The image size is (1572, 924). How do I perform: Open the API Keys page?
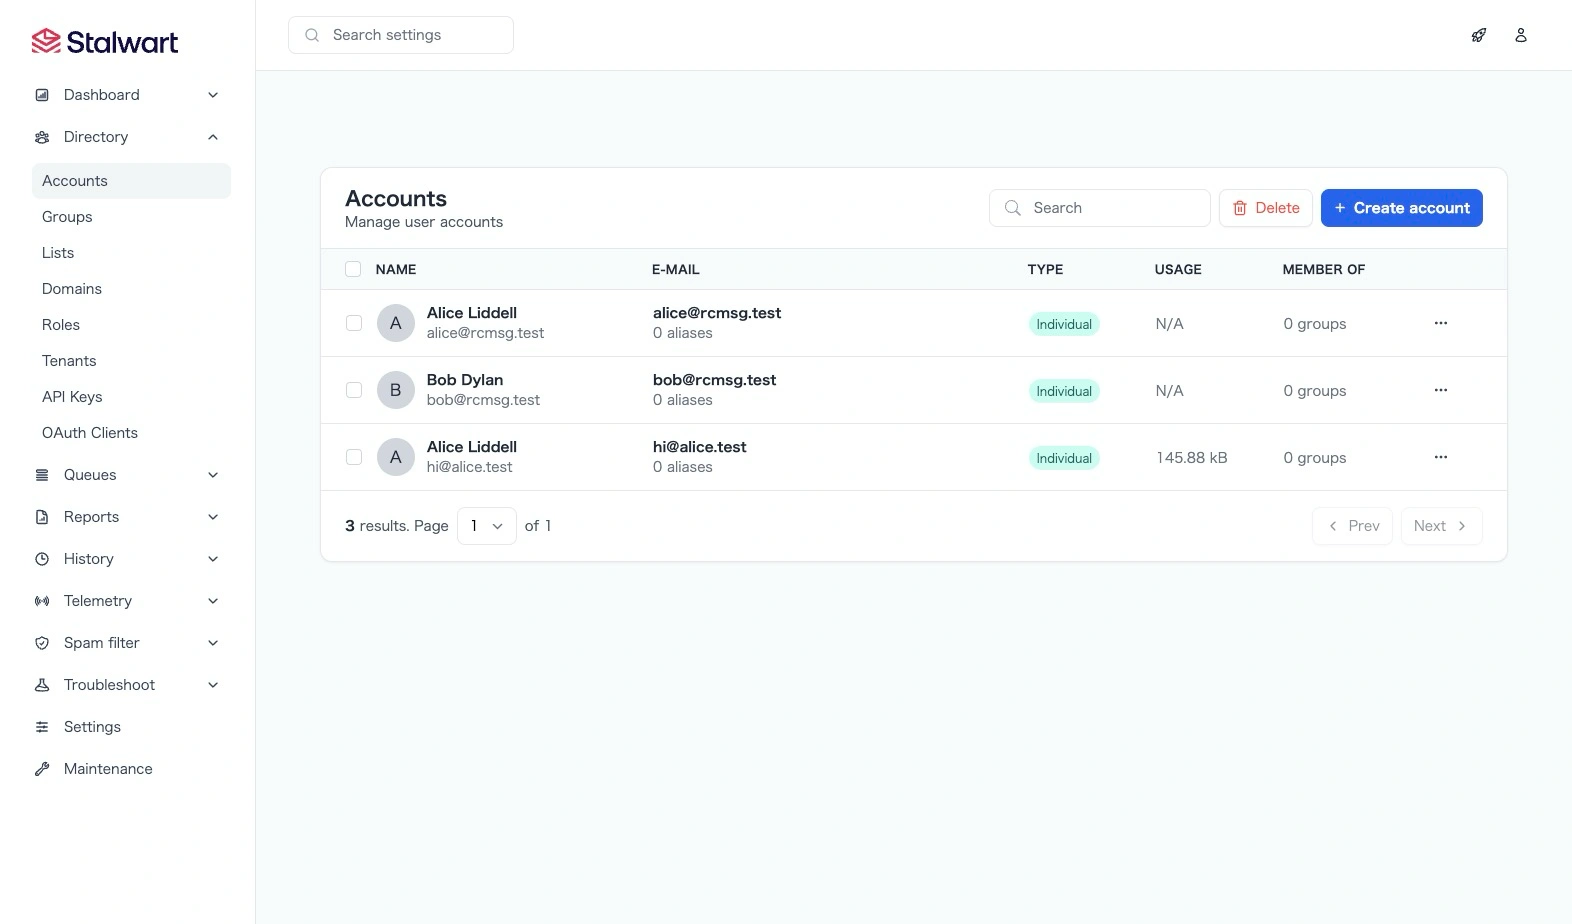[72, 397]
